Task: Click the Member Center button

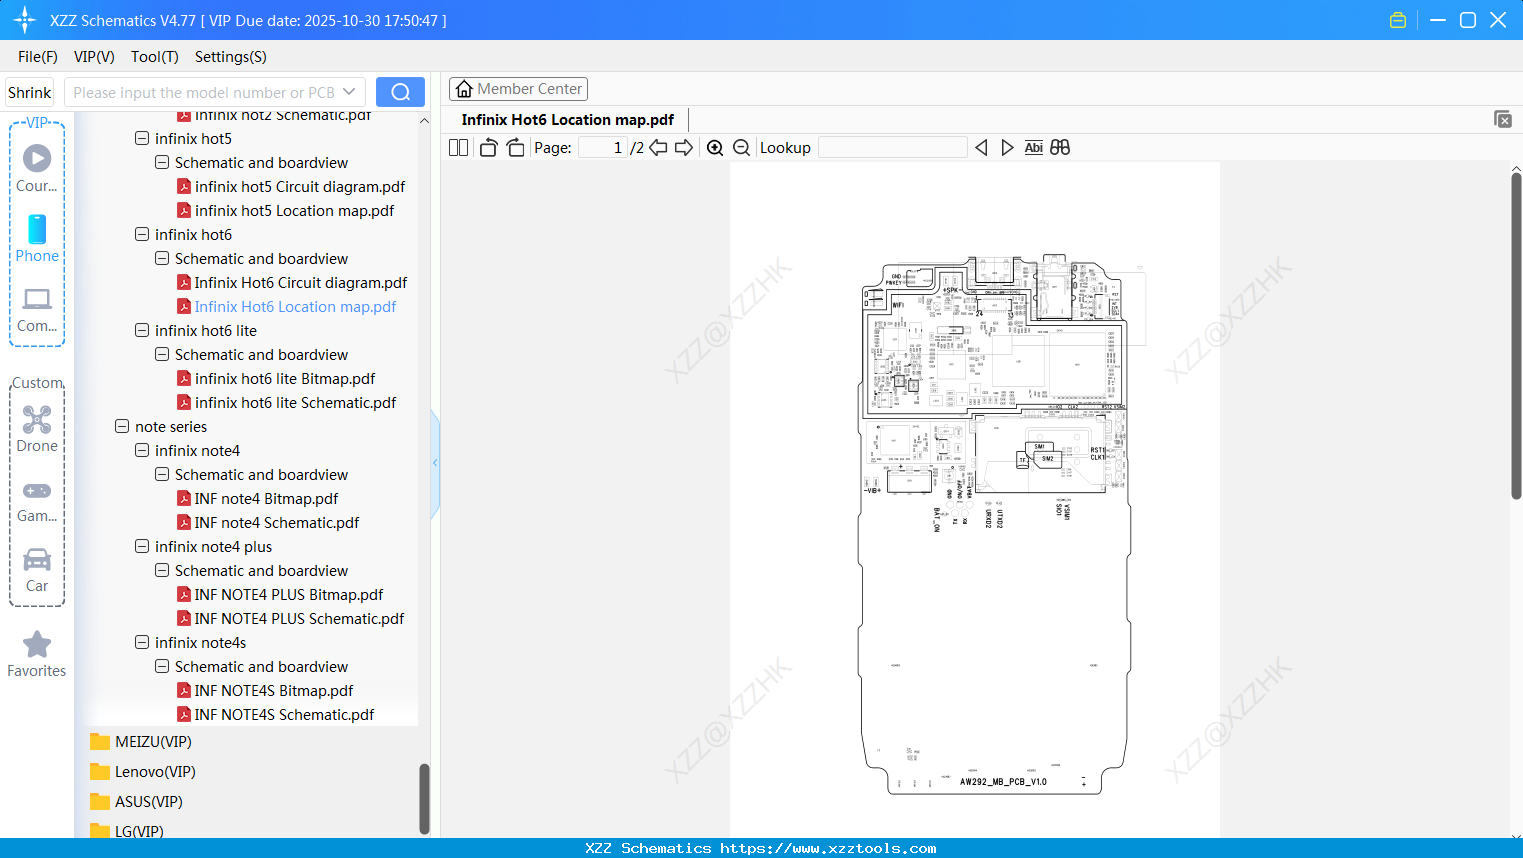Action: point(518,88)
